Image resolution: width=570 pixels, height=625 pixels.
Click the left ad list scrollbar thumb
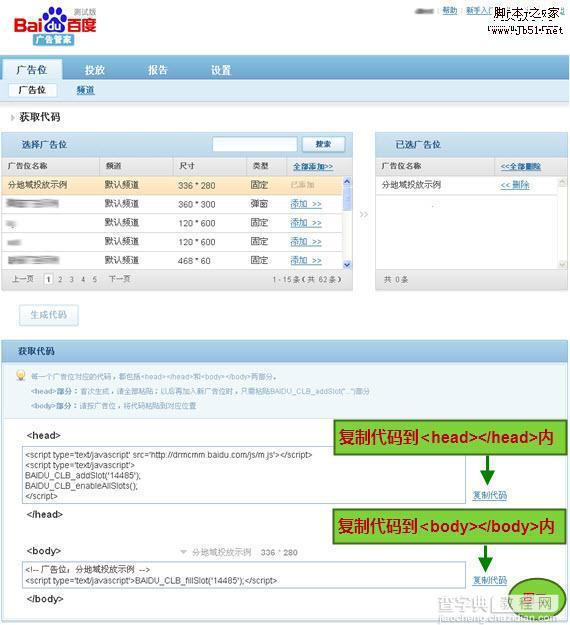click(x=347, y=199)
